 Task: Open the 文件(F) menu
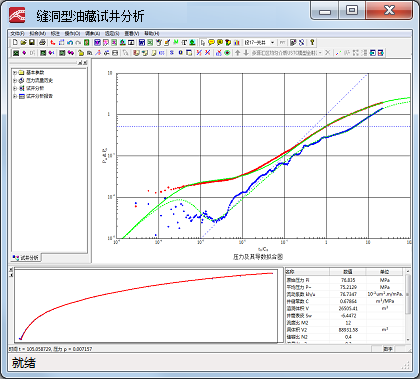point(17,33)
